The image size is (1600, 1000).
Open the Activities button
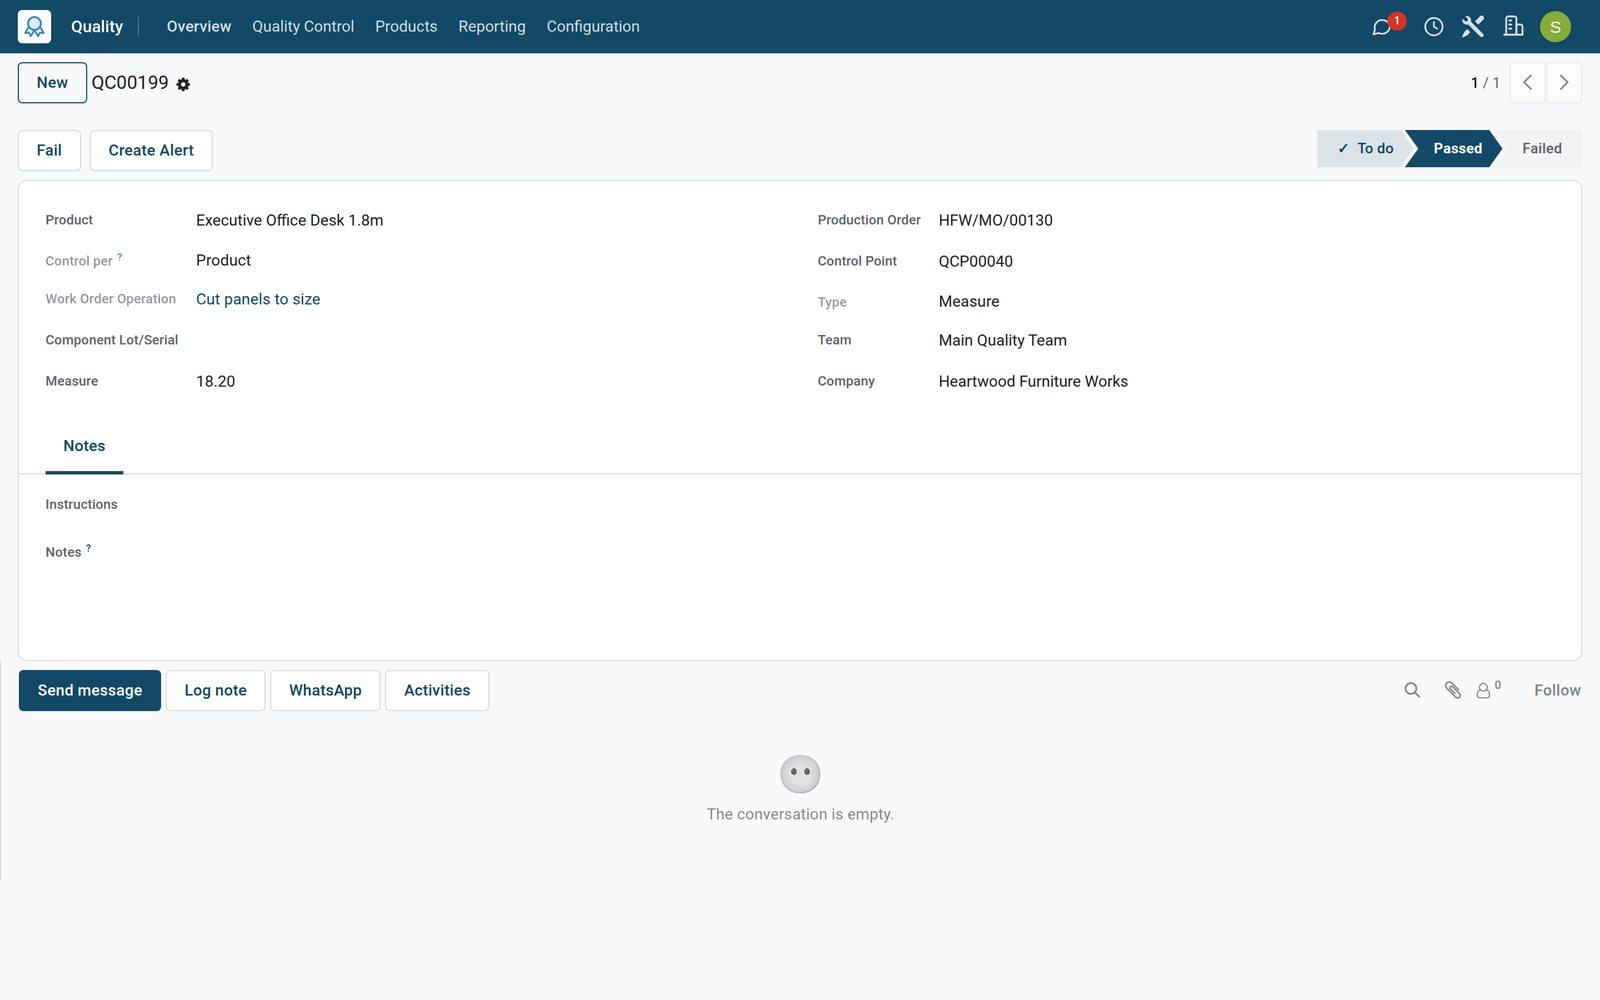[437, 690]
